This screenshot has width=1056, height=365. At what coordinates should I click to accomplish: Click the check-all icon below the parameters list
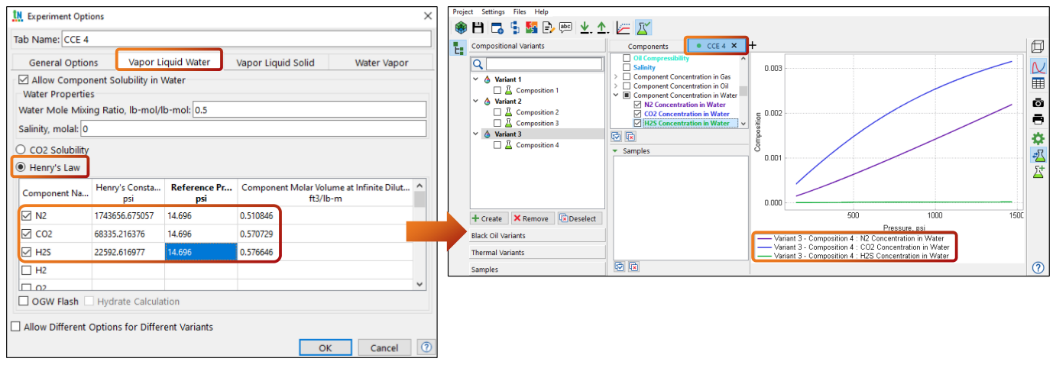616,136
